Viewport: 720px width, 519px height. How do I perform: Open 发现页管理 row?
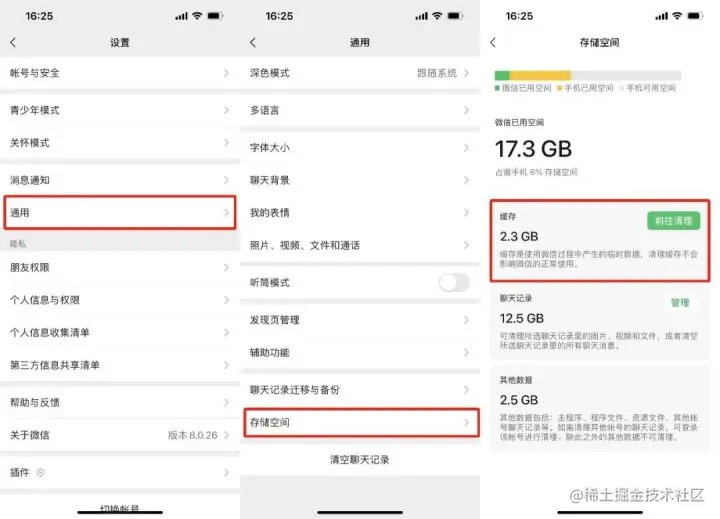[360, 320]
